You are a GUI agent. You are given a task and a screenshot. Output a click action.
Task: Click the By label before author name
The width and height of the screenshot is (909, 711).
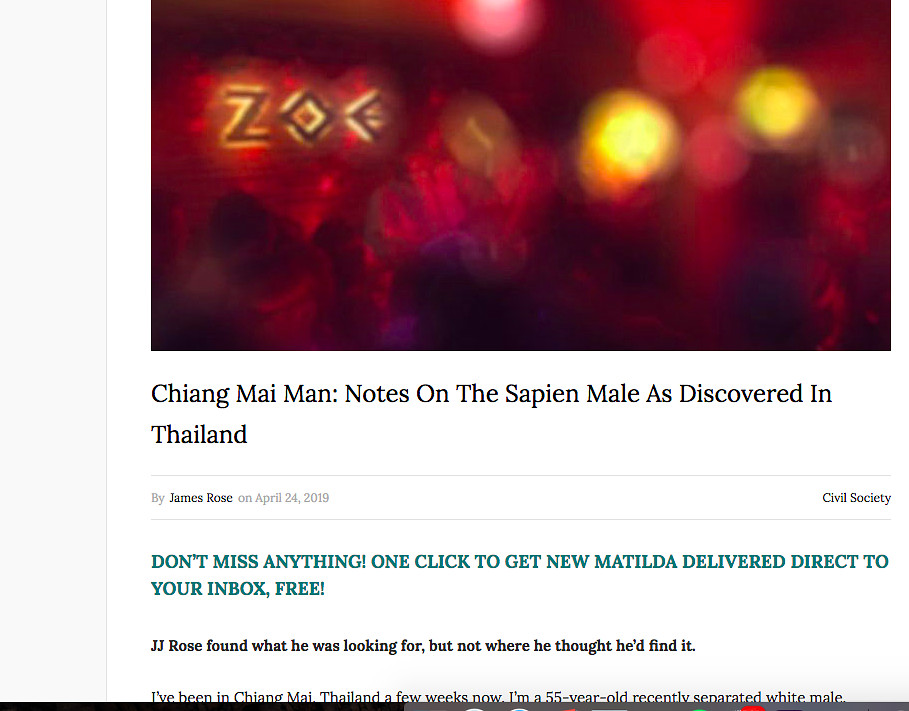pos(158,498)
